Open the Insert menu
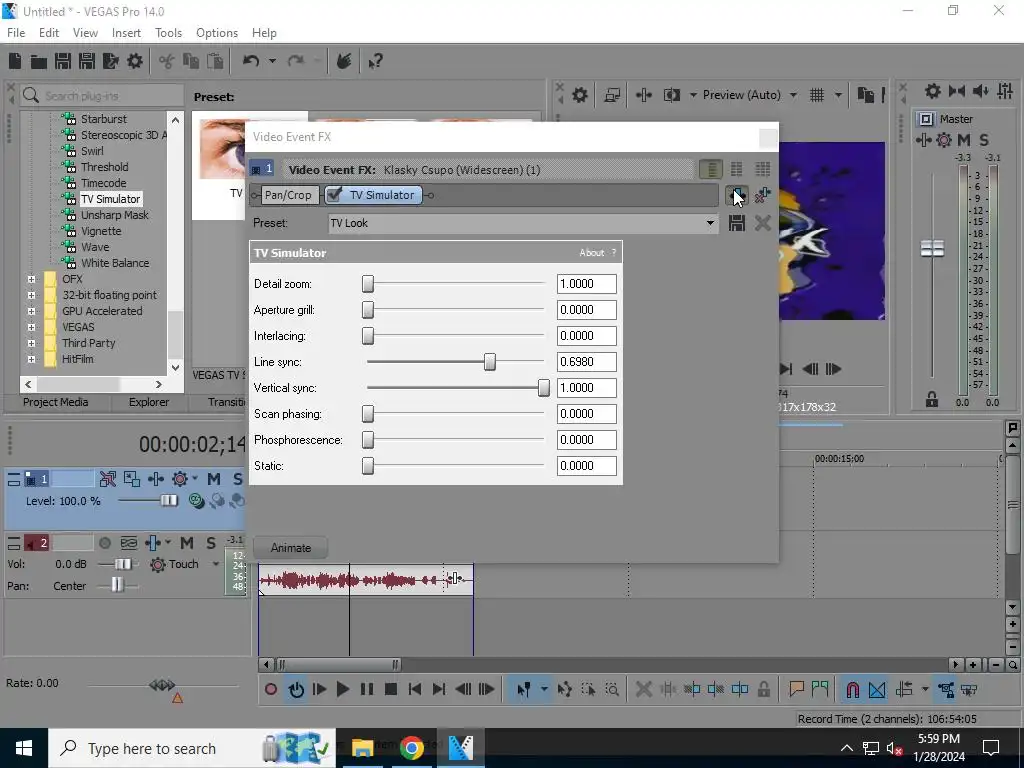1024x768 pixels. tap(126, 33)
